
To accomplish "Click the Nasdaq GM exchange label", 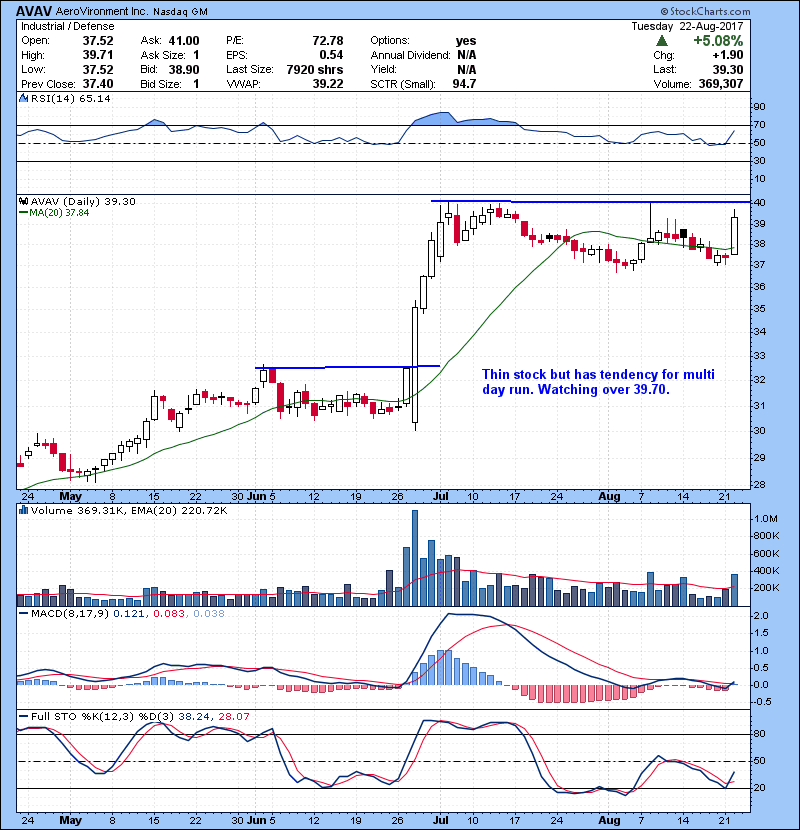I will [181, 12].
